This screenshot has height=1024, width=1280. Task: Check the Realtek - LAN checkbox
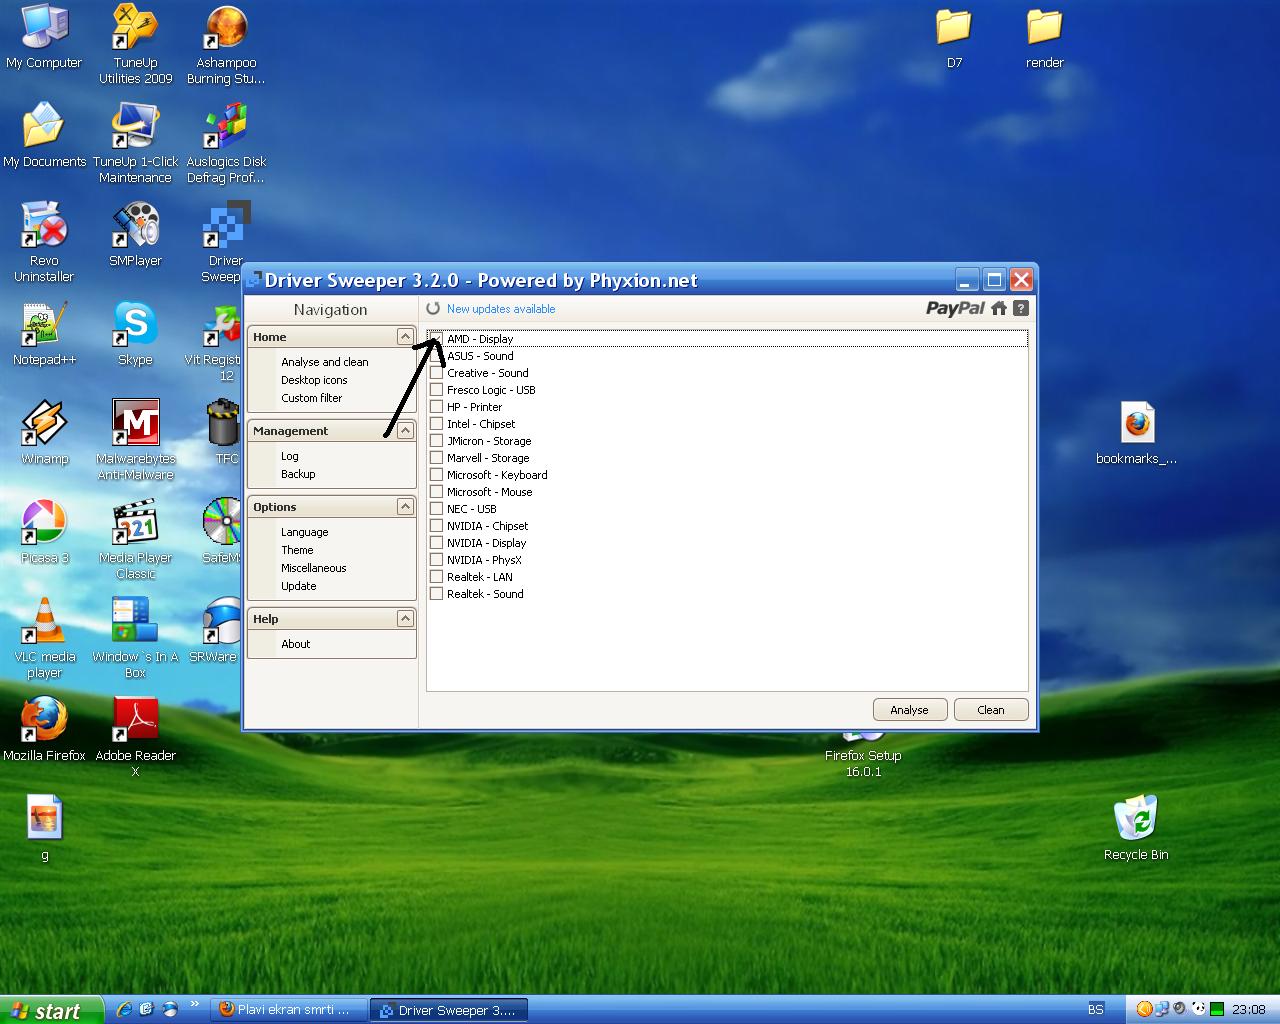point(436,577)
